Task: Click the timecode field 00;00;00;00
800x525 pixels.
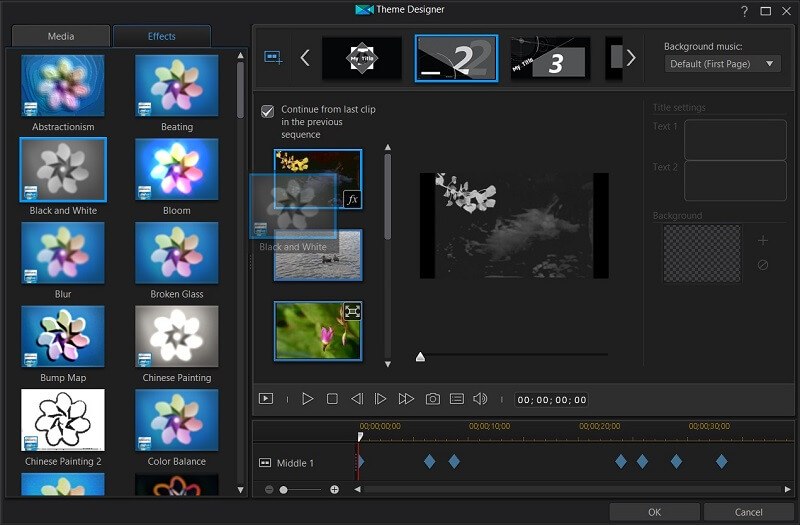Action: pyautogui.click(x=552, y=399)
